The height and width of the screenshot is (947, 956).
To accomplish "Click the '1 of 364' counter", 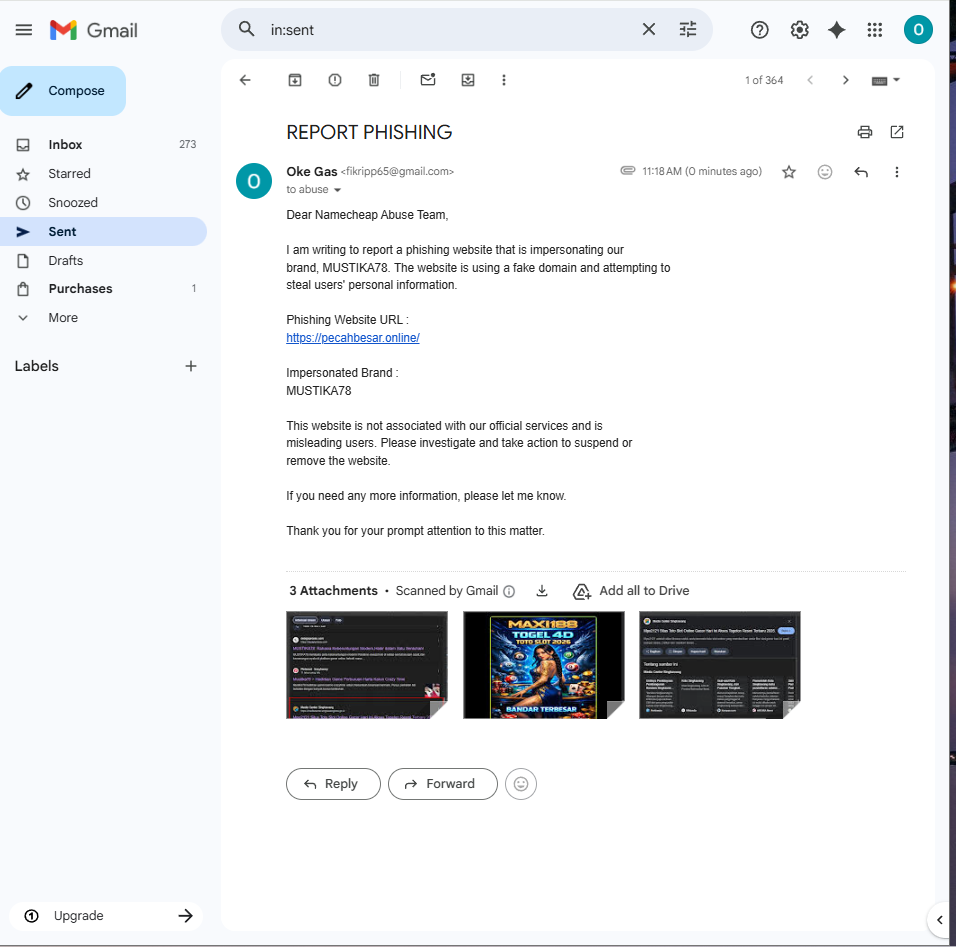I will [764, 80].
